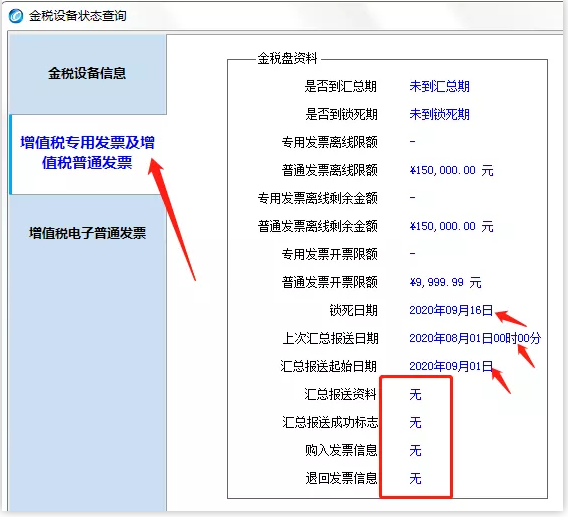Image resolution: width=568 pixels, height=517 pixels.
Task: Click the 锁死日期 label
Action: 353,310
